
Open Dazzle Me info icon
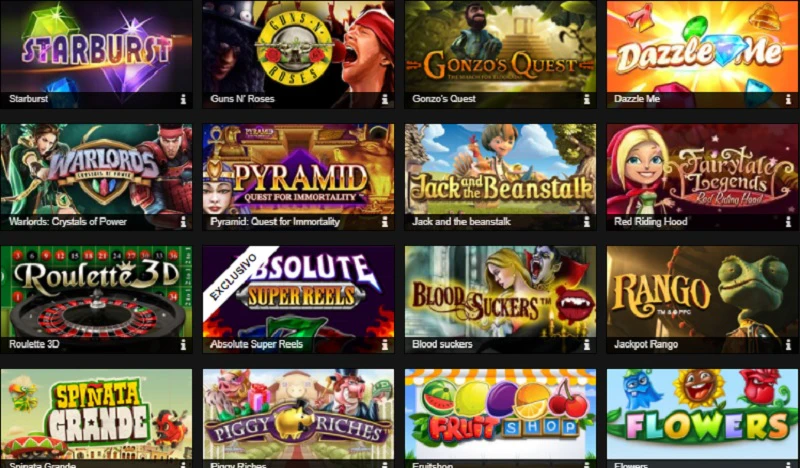click(x=788, y=99)
